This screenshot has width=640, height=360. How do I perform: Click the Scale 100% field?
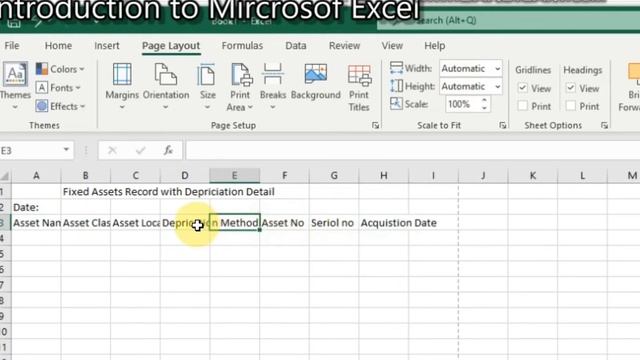[463, 104]
